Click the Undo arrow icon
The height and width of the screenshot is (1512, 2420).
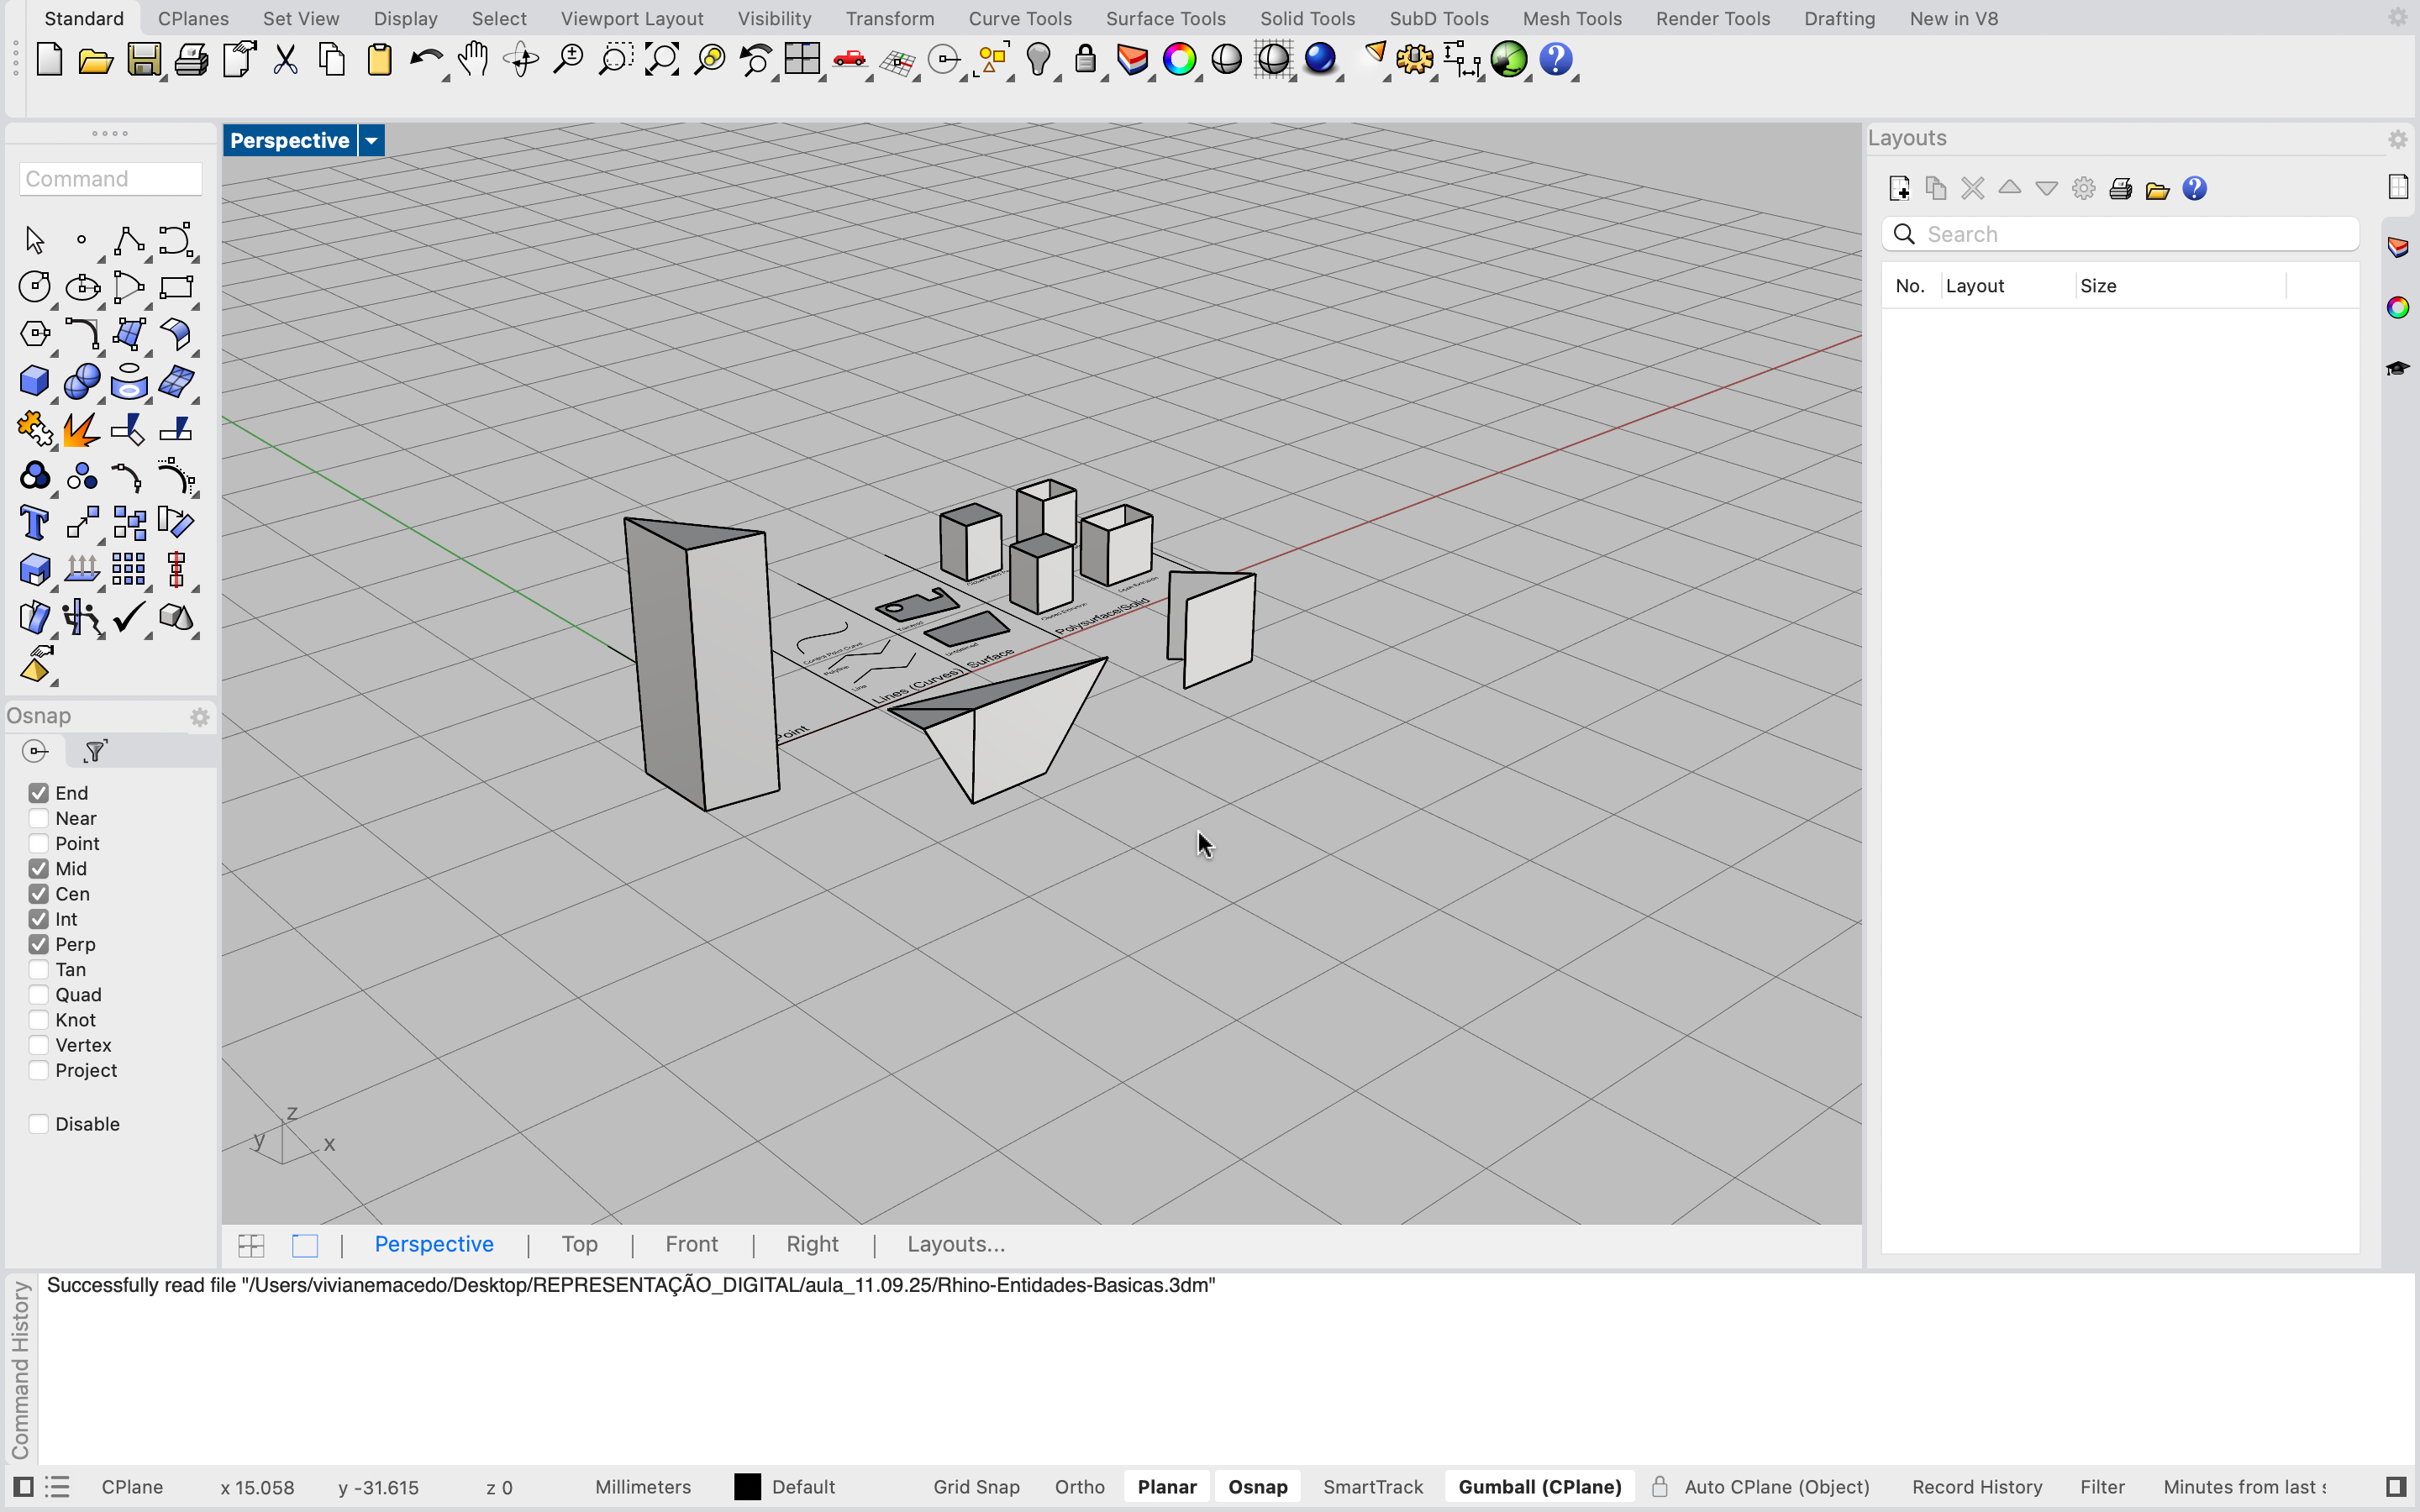pos(426,60)
